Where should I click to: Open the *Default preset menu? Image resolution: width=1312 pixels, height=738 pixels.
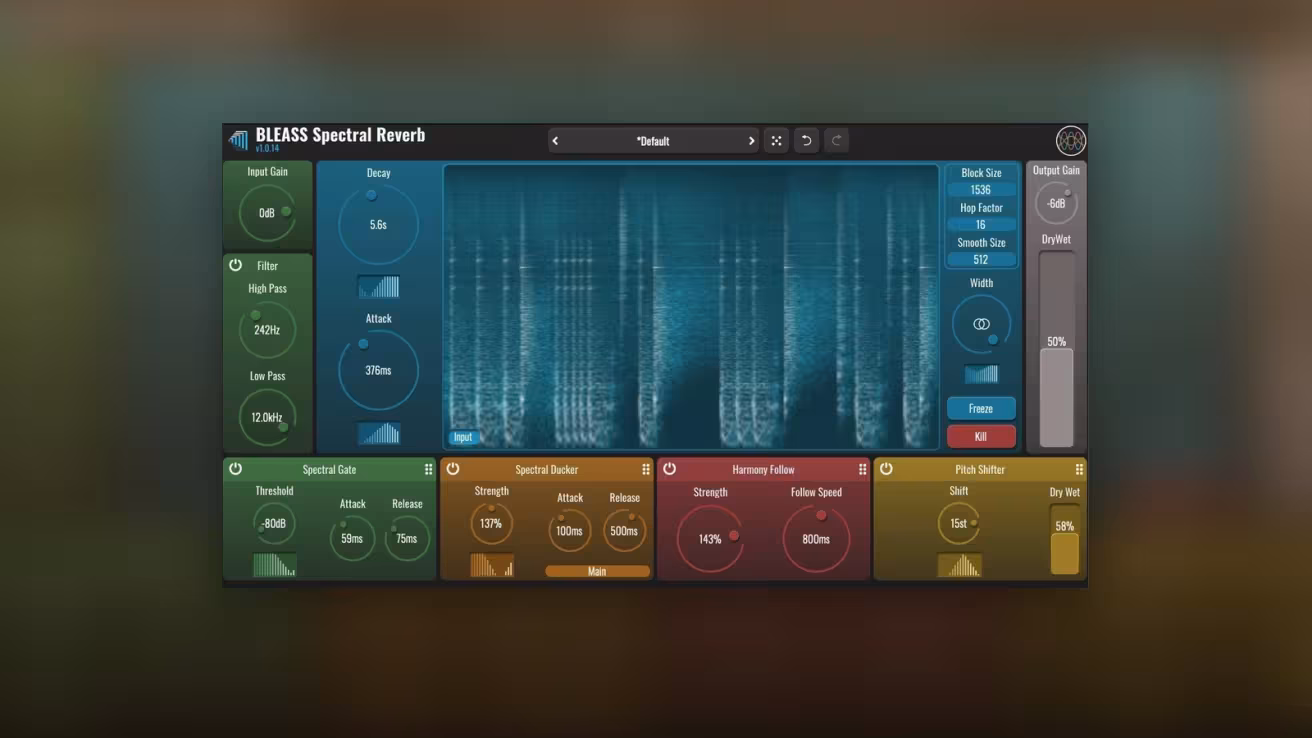pos(653,141)
